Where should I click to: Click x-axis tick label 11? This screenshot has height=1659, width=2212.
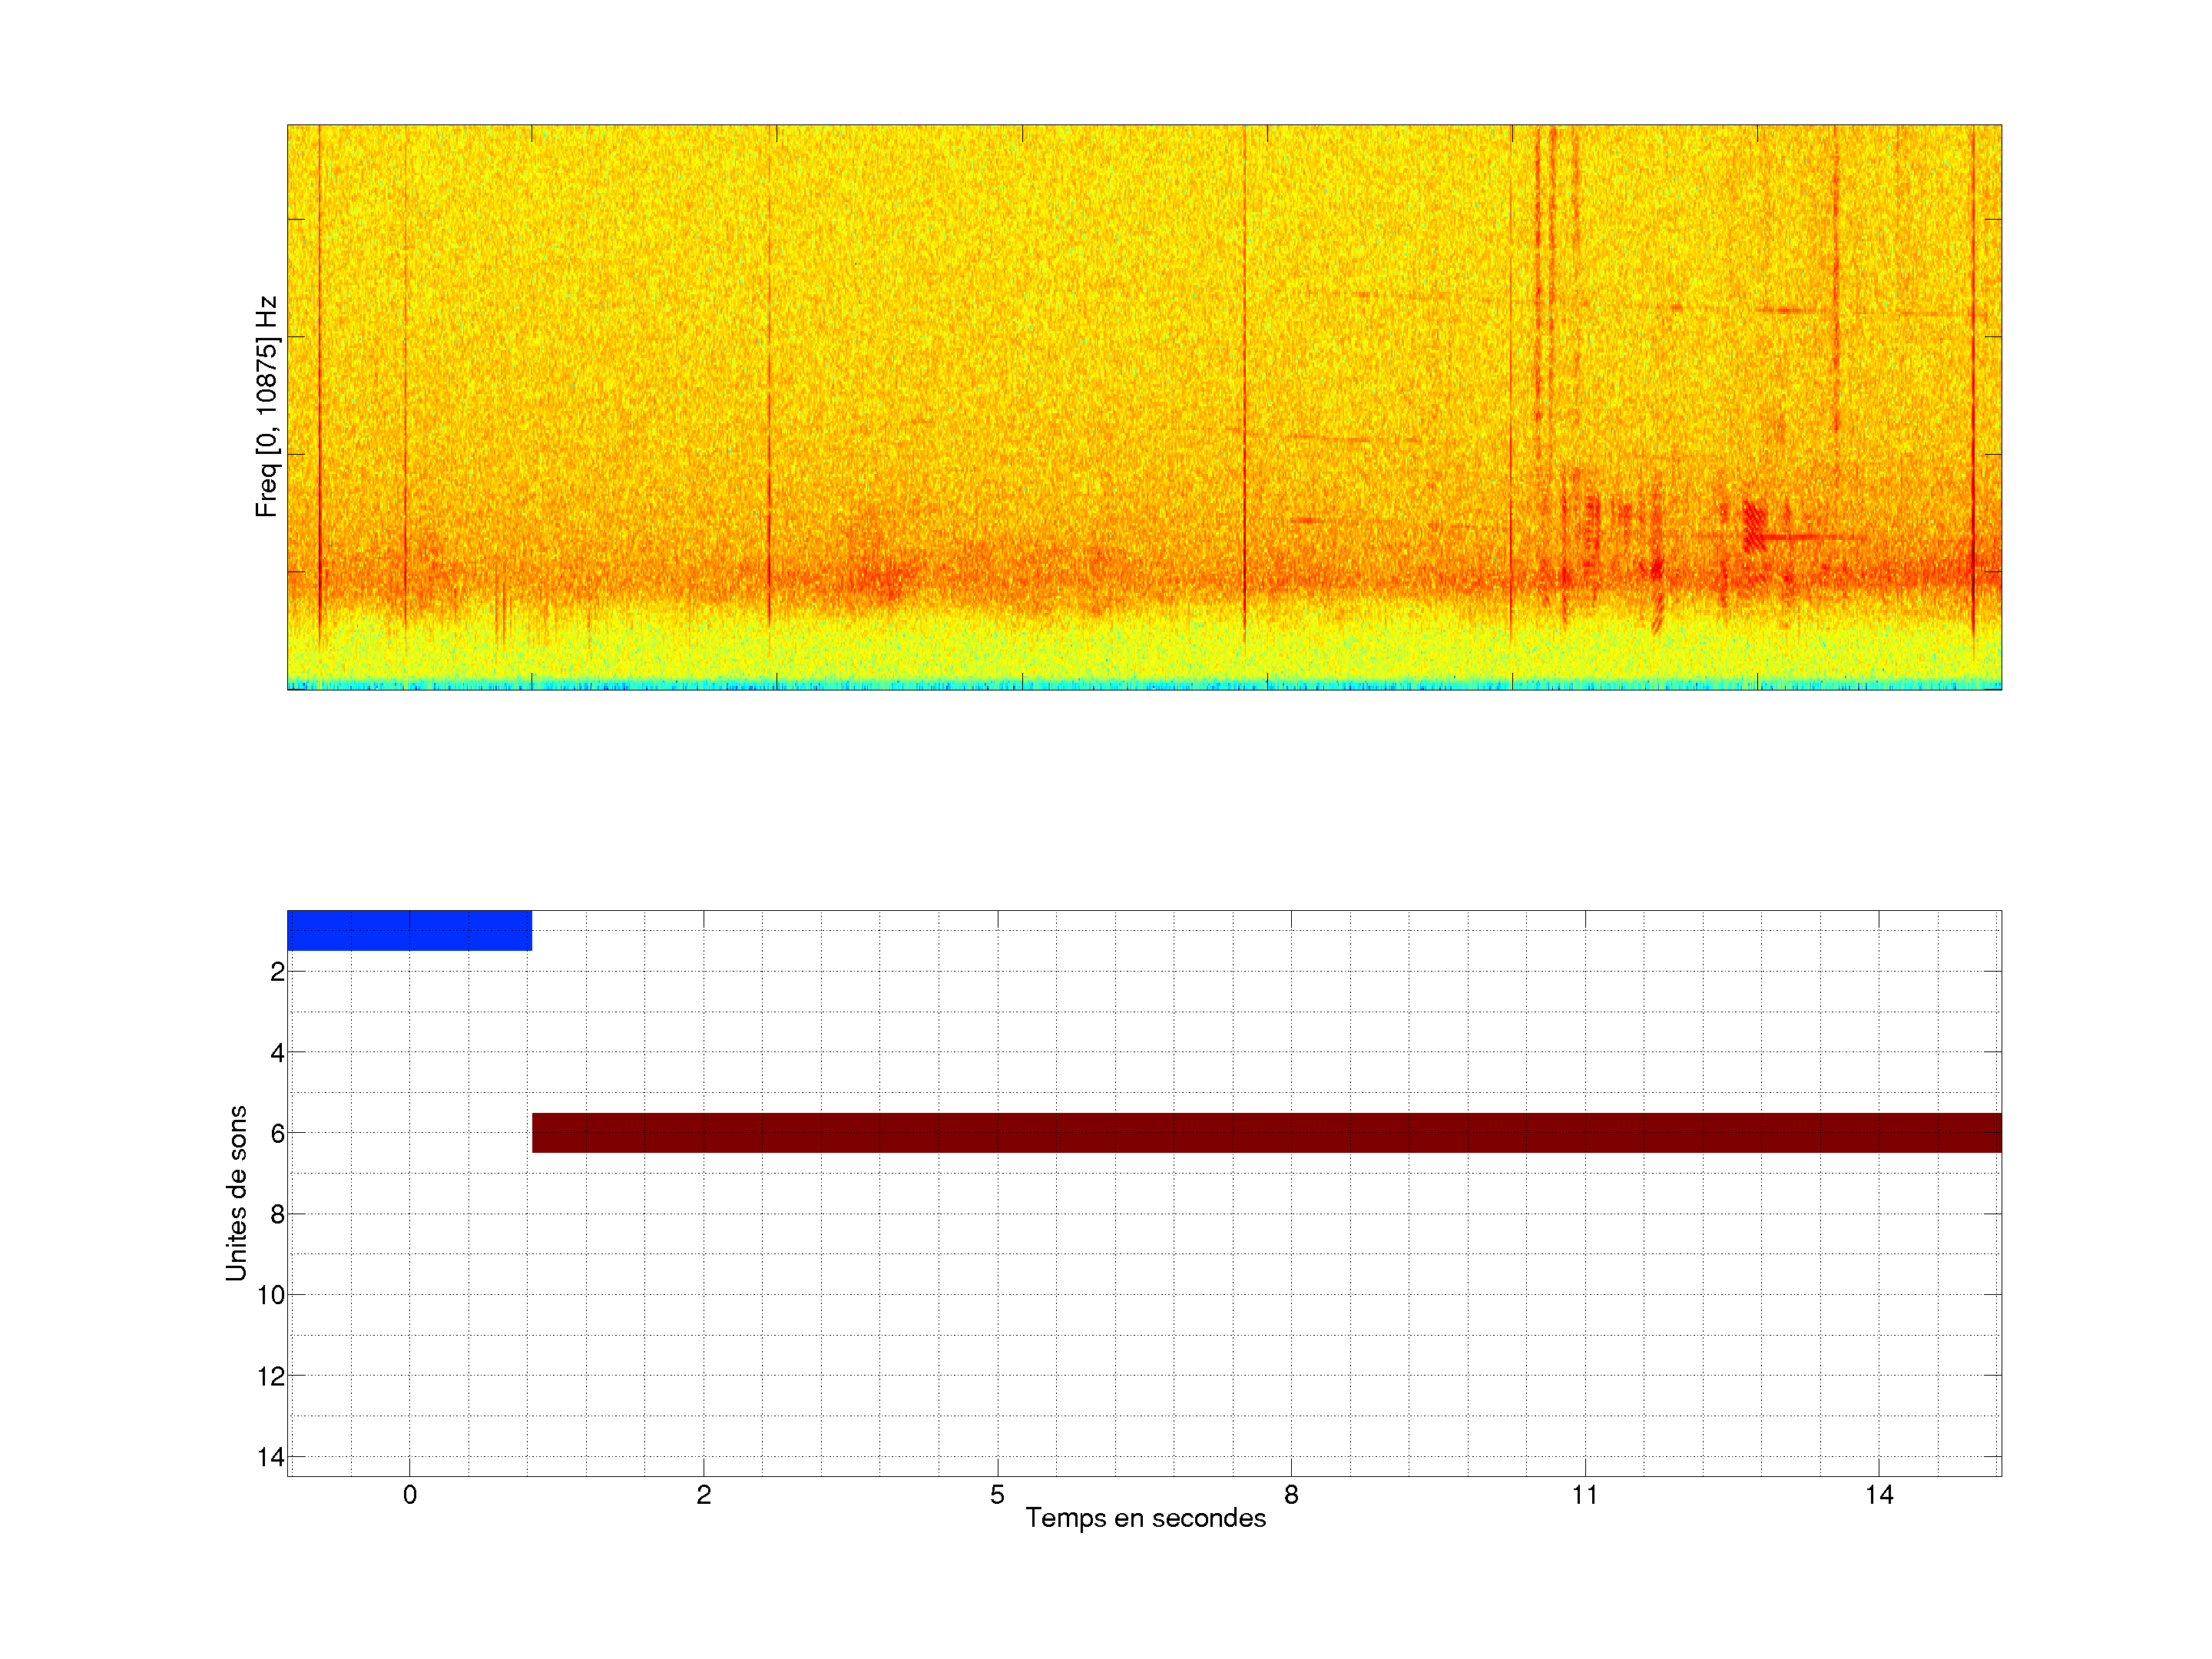click(1584, 1495)
